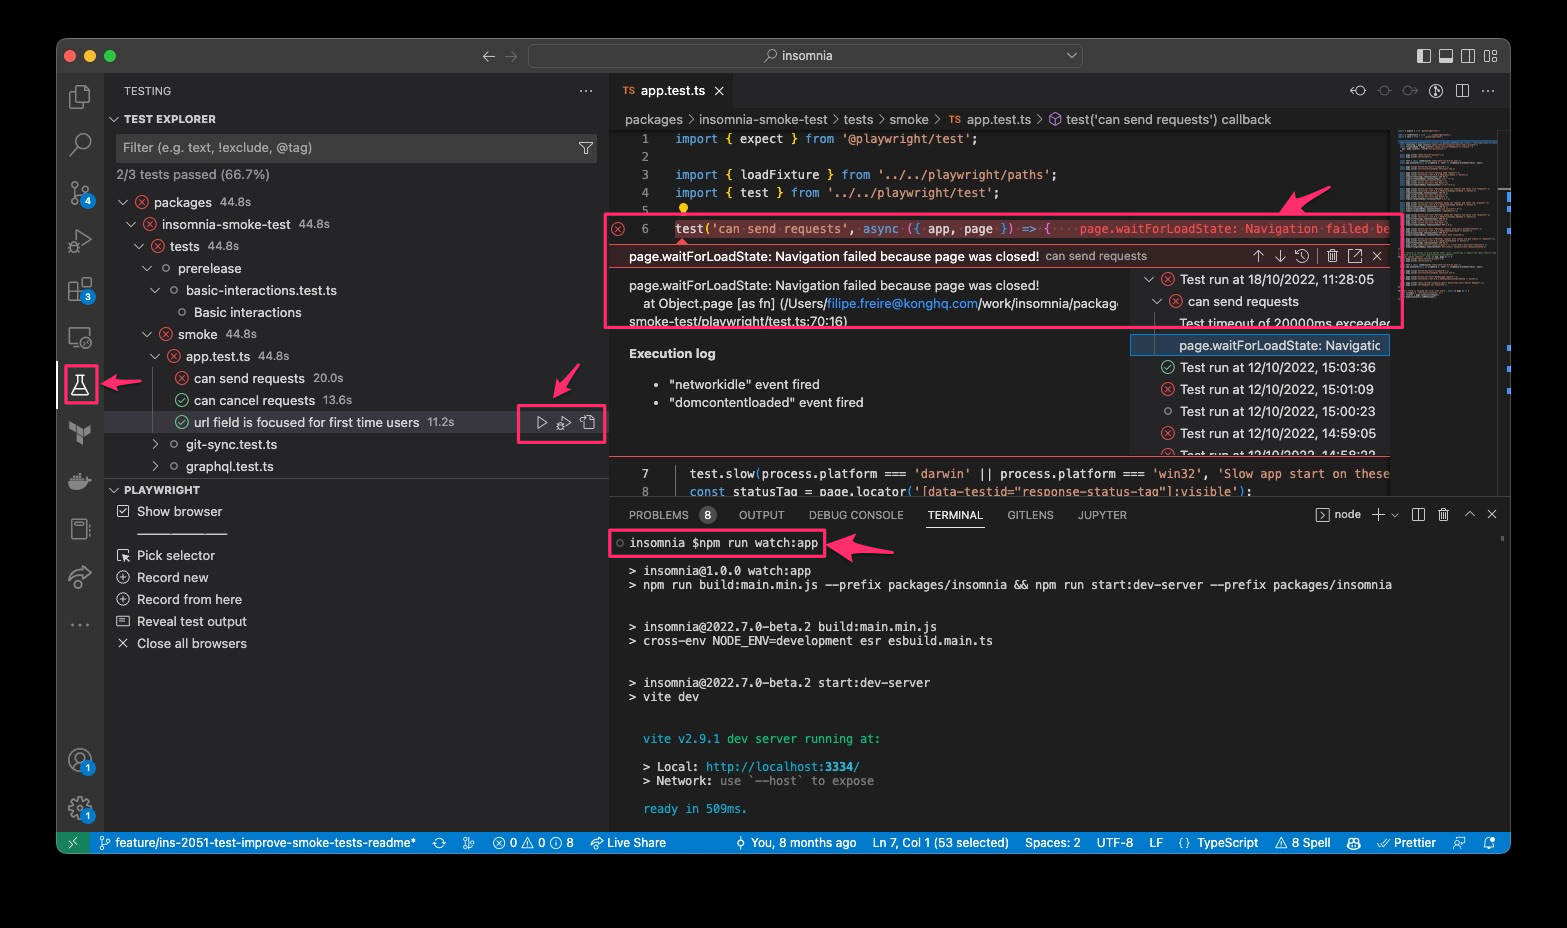This screenshot has width=1567, height=928.
Task: Switch to the JUPYTER tab
Action: (x=1102, y=515)
